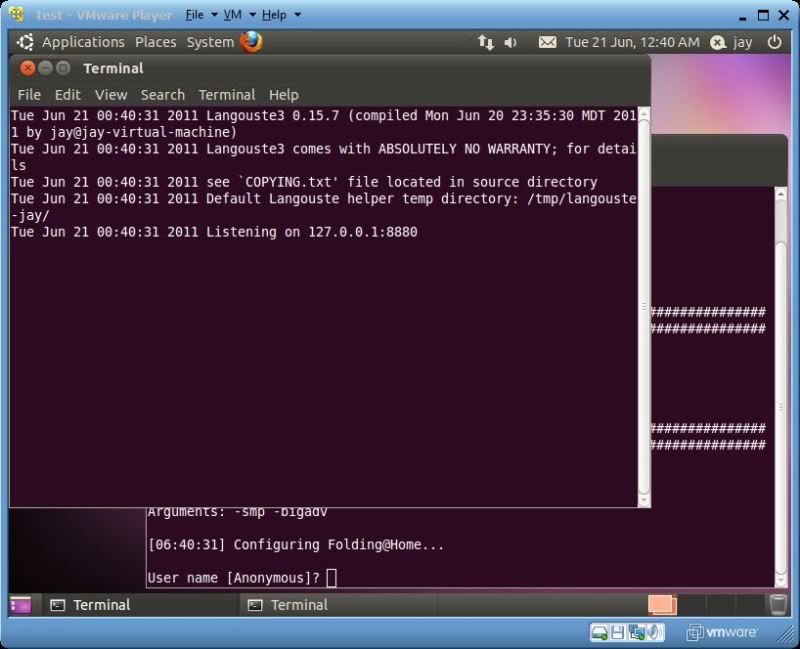The image size is (800, 649).
Task: Click the VMware hard disk status icon
Action: [599, 633]
